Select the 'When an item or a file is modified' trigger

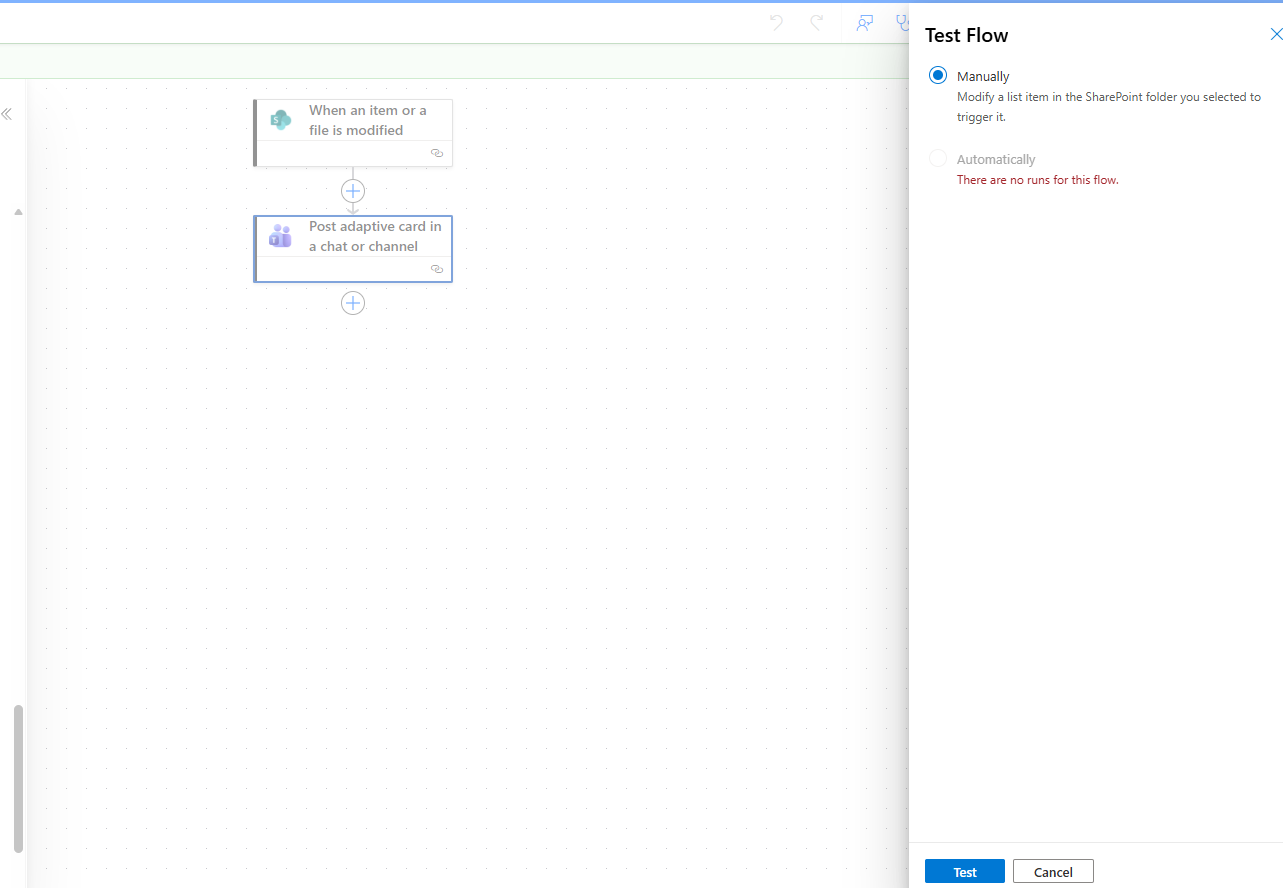(366, 120)
